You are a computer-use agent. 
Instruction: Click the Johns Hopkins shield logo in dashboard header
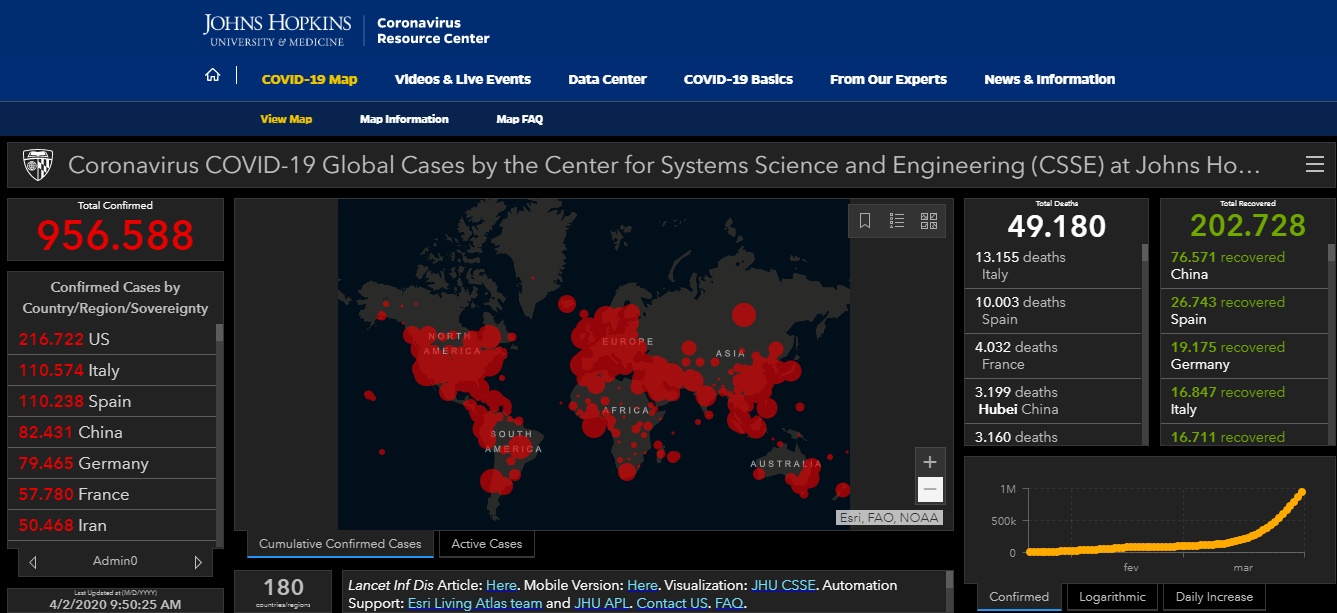38,165
